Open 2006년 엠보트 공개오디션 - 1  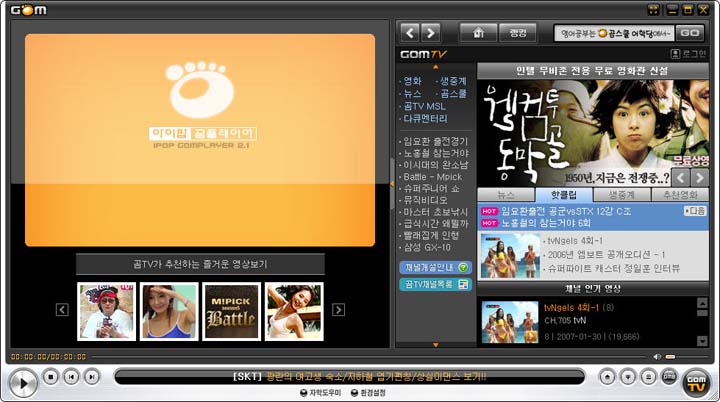(606, 255)
